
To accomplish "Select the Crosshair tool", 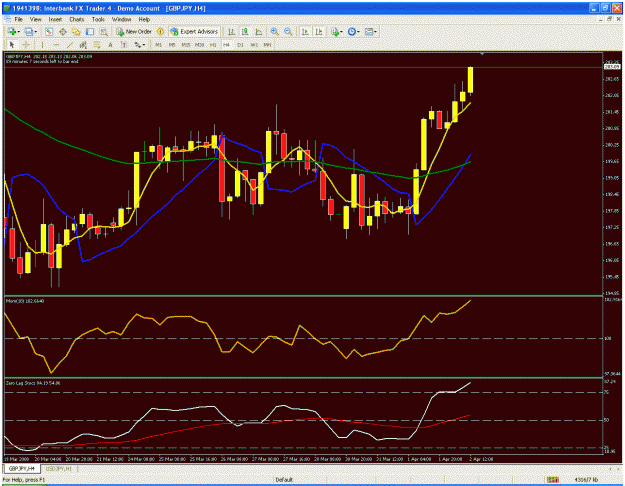I will pos(26,45).
